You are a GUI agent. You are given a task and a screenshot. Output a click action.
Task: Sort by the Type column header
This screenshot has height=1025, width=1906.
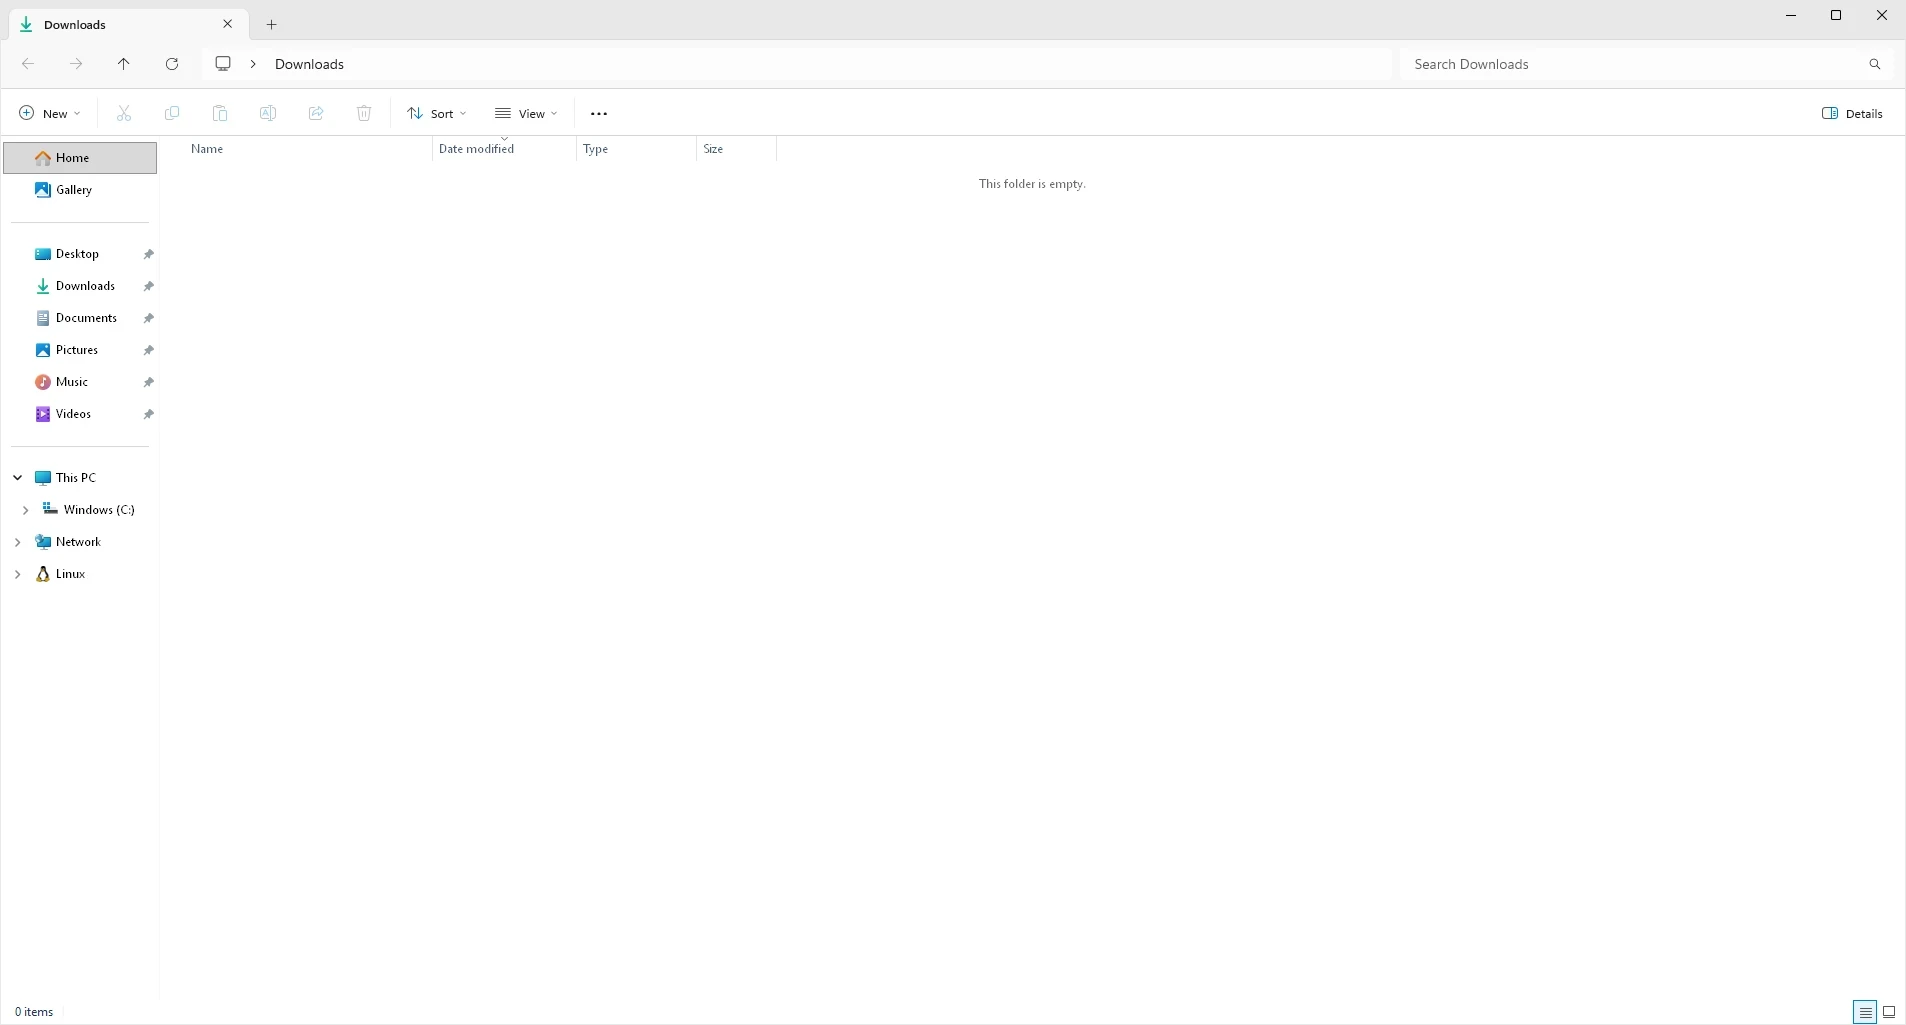click(x=636, y=149)
